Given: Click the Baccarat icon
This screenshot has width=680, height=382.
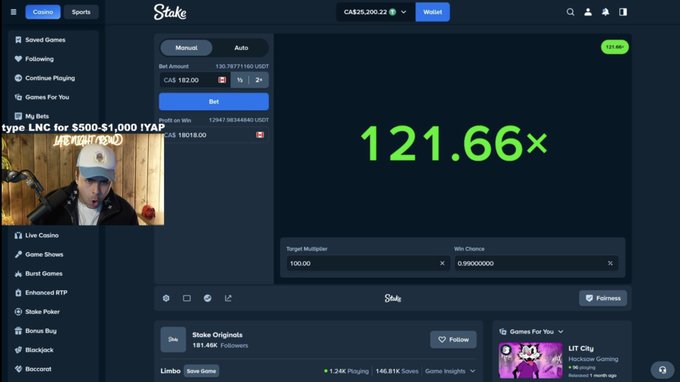Looking at the screenshot, I should click(18, 369).
